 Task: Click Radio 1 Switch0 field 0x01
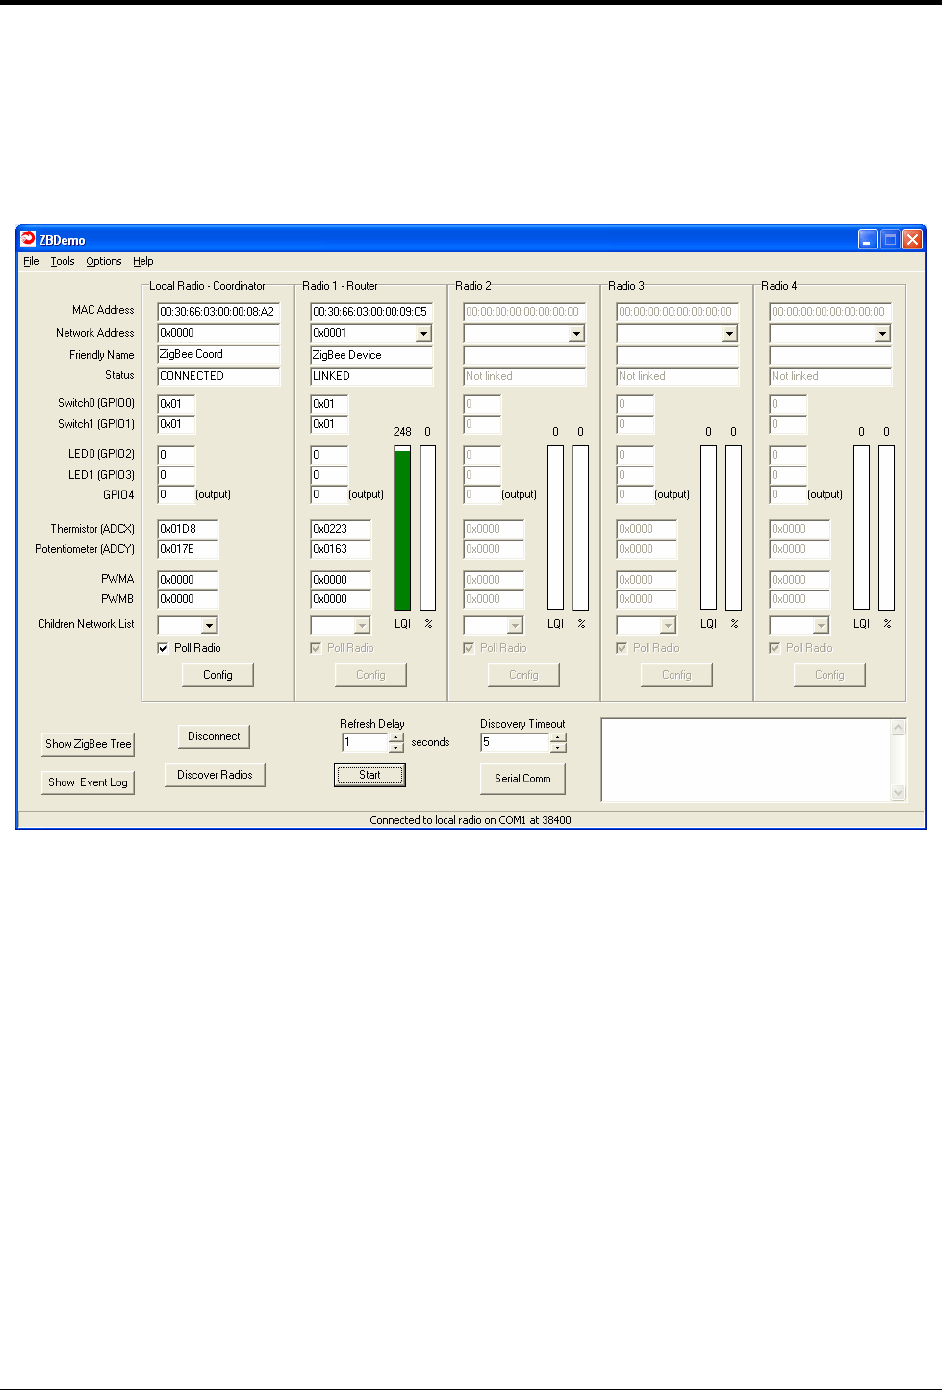tap(329, 405)
